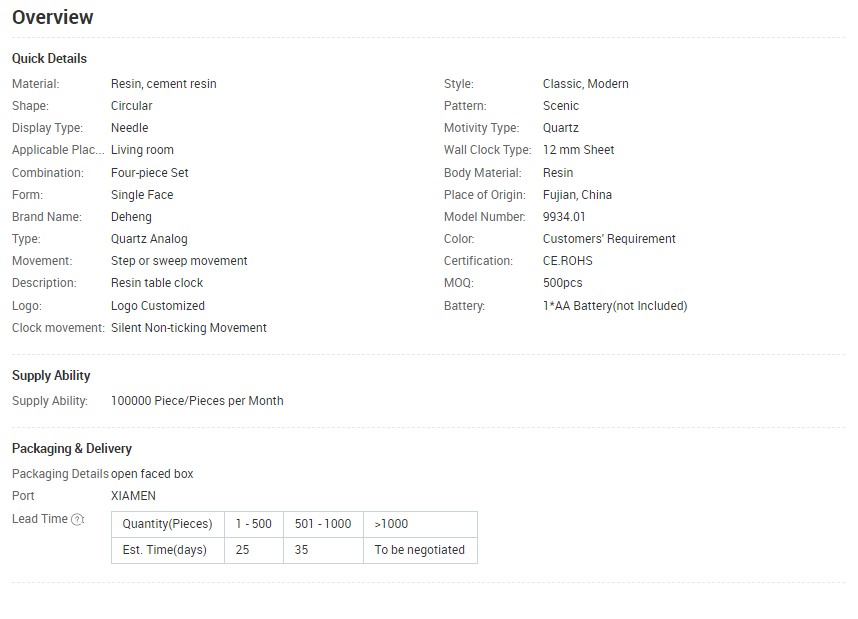Image resolution: width=858 pixels, height=619 pixels.
Task: Click the 'Place of Origin:' label
Action: pyautogui.click(x=485, y=195)
